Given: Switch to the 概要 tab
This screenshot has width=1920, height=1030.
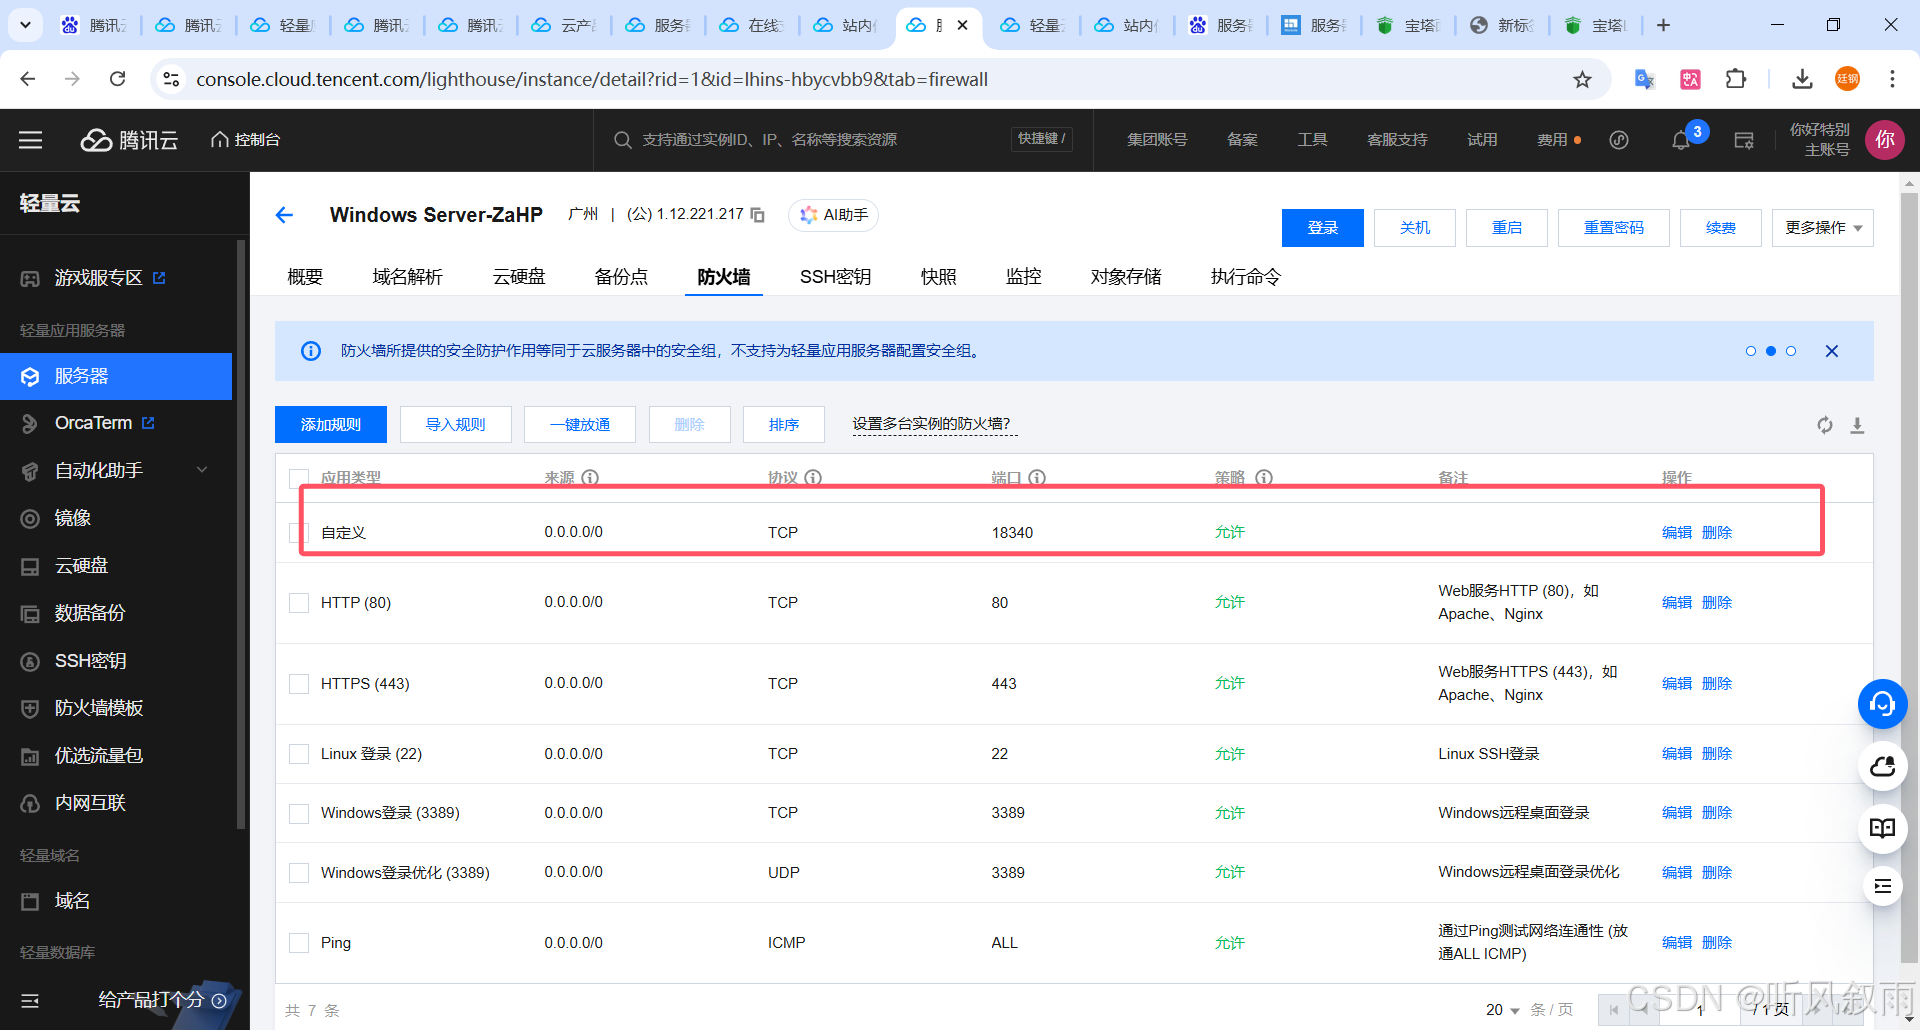Looking at the screenshot, I should (x=305, y=277).
